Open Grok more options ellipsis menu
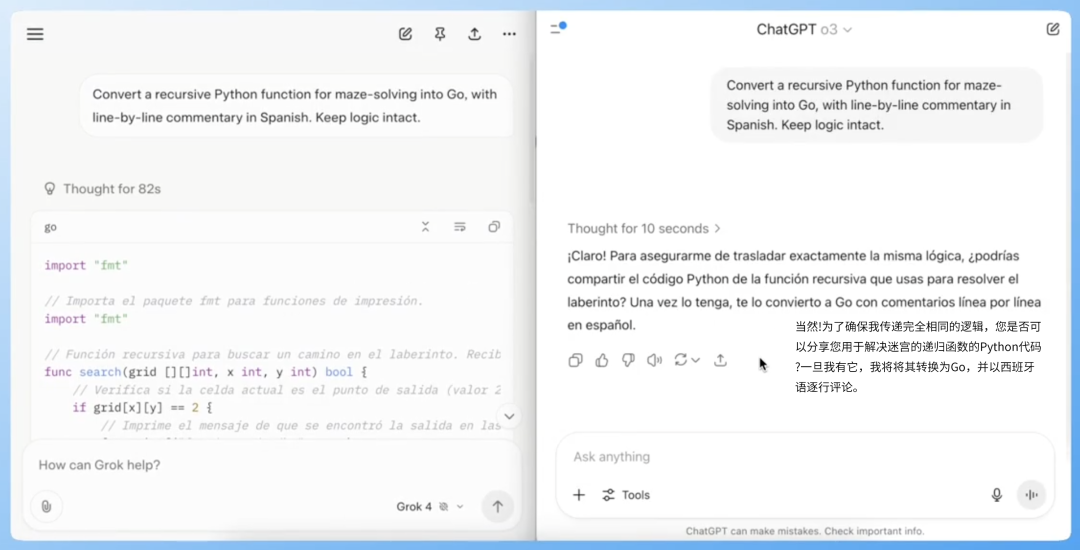The image size is (1080, 550). pos(509,34)
